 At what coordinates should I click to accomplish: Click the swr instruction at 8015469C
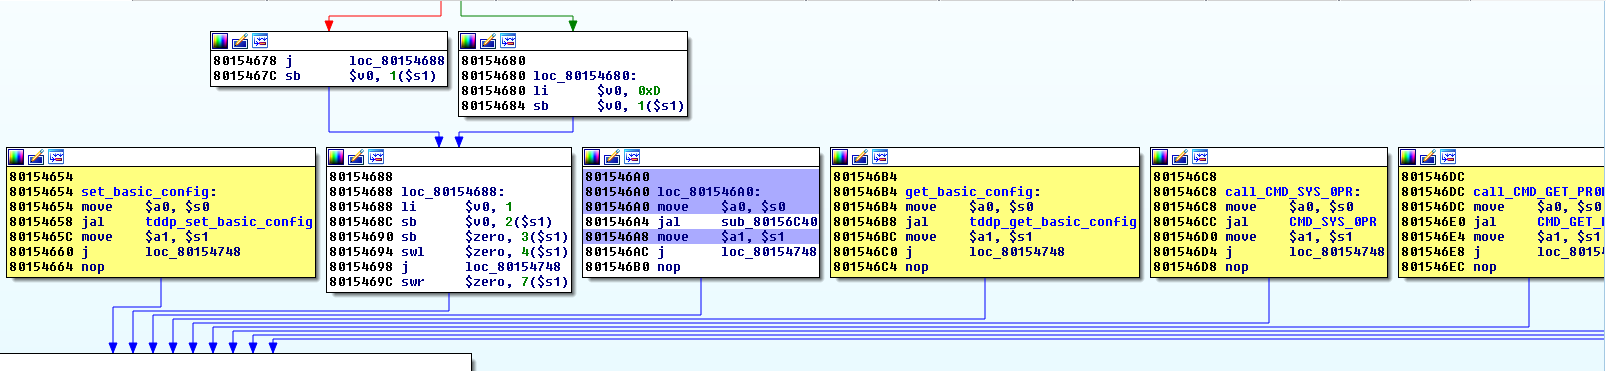[449, 282]
